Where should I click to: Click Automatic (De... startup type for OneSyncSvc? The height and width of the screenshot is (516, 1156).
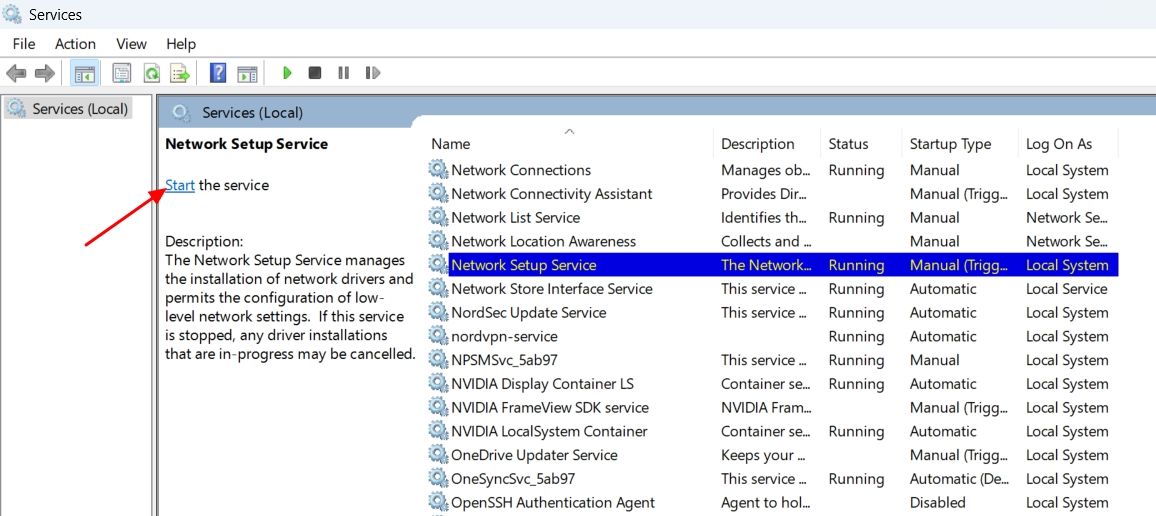point(959,479)
